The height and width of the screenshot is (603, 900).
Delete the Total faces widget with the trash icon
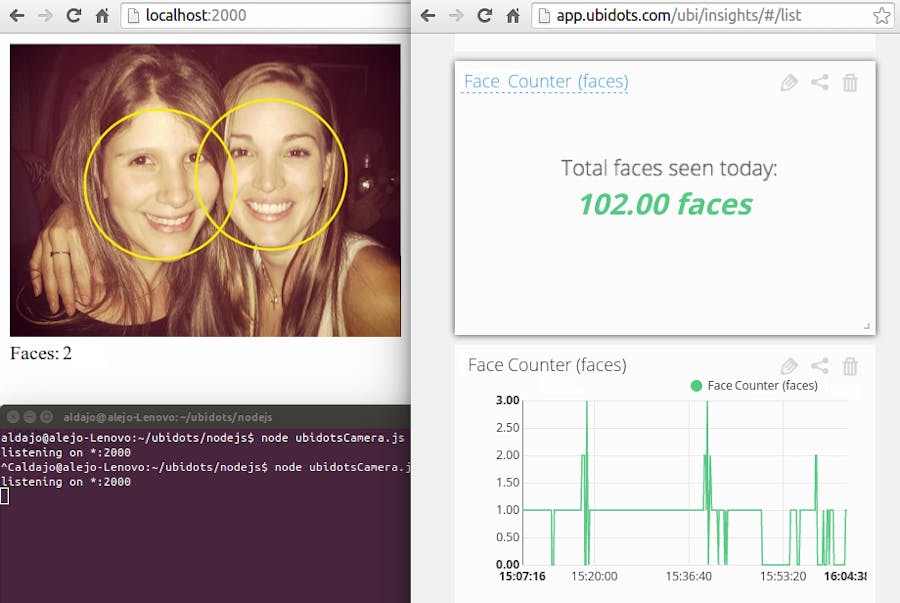coord(851,83)
